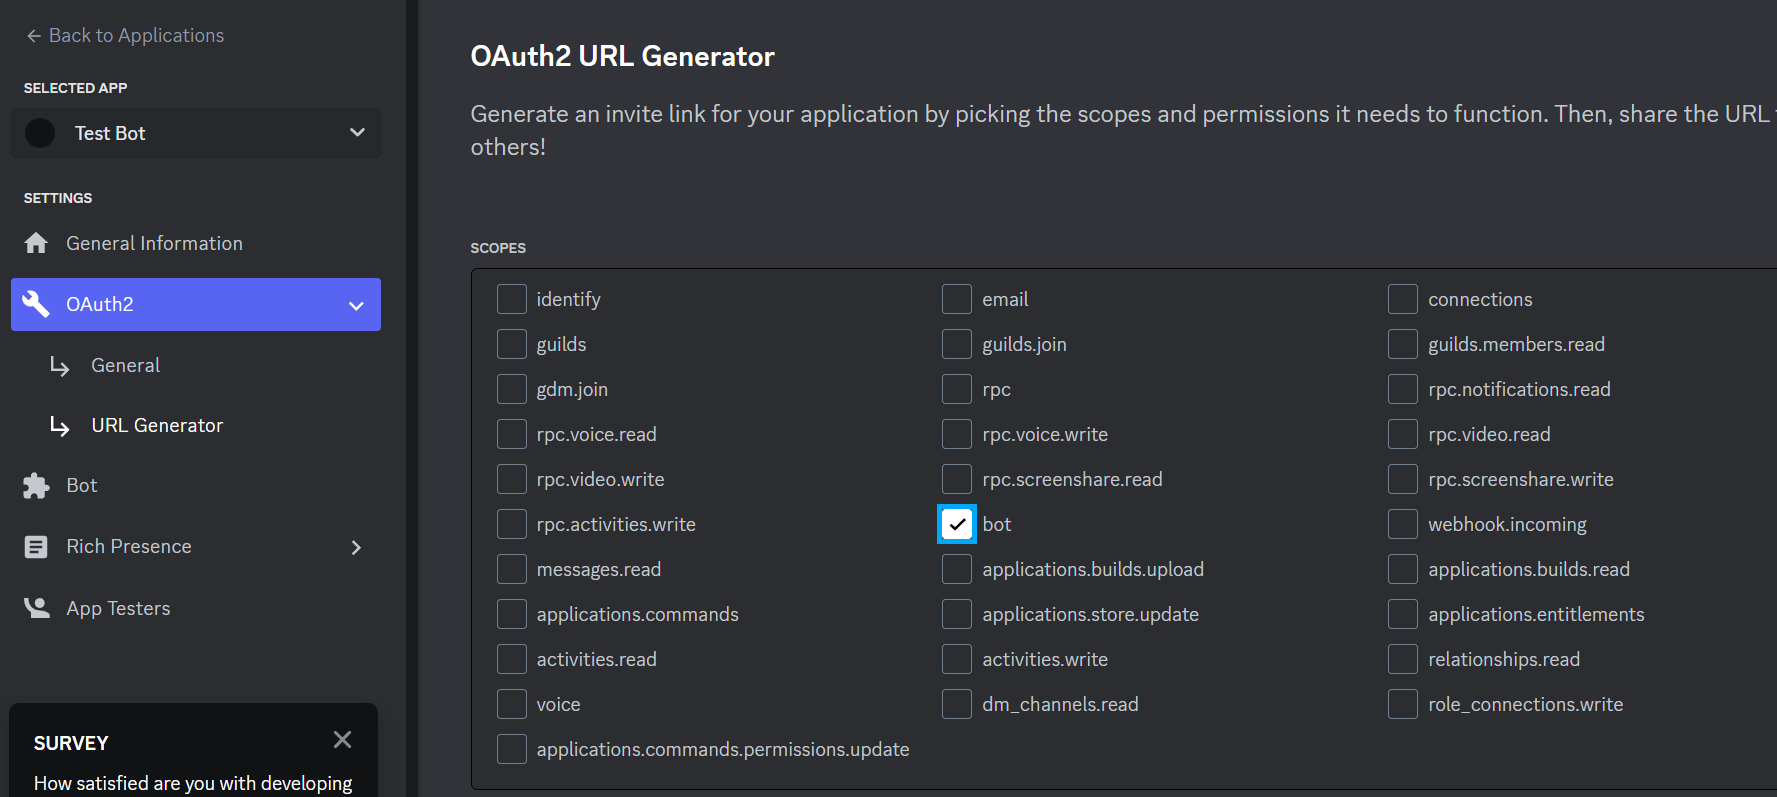The width and height of the screenshot is (1777, 797).
Task: Check the webhook.incoming scope
Action: coord(1402,523)
